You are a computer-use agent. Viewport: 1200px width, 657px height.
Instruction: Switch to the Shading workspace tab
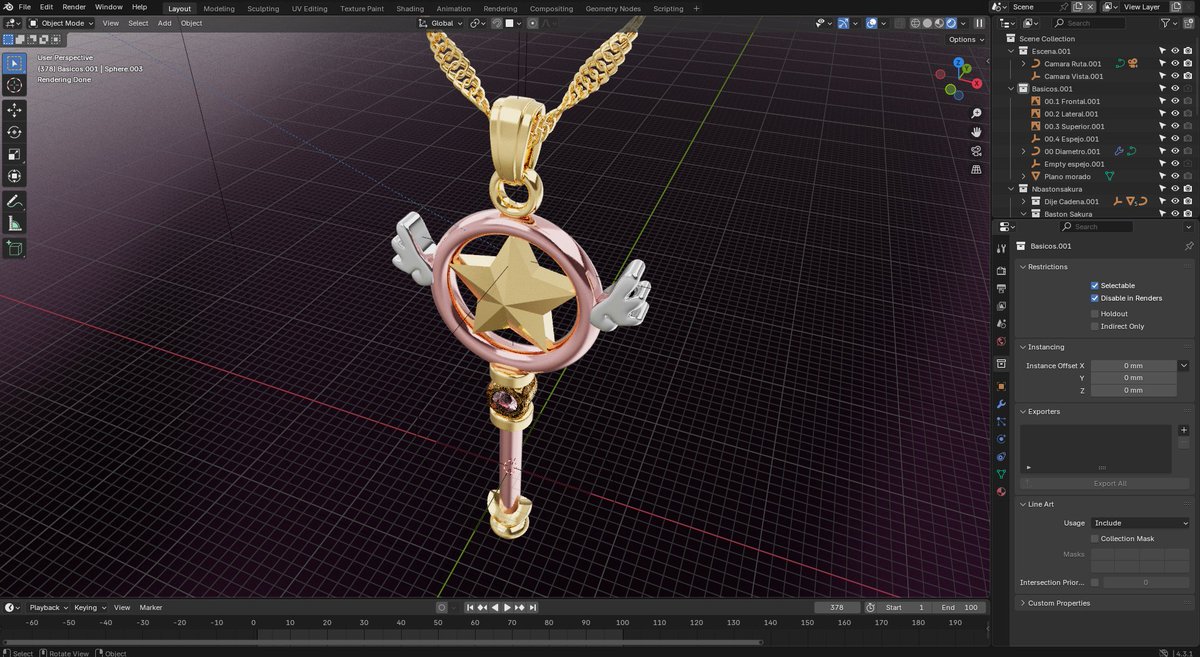coord(410,8)
